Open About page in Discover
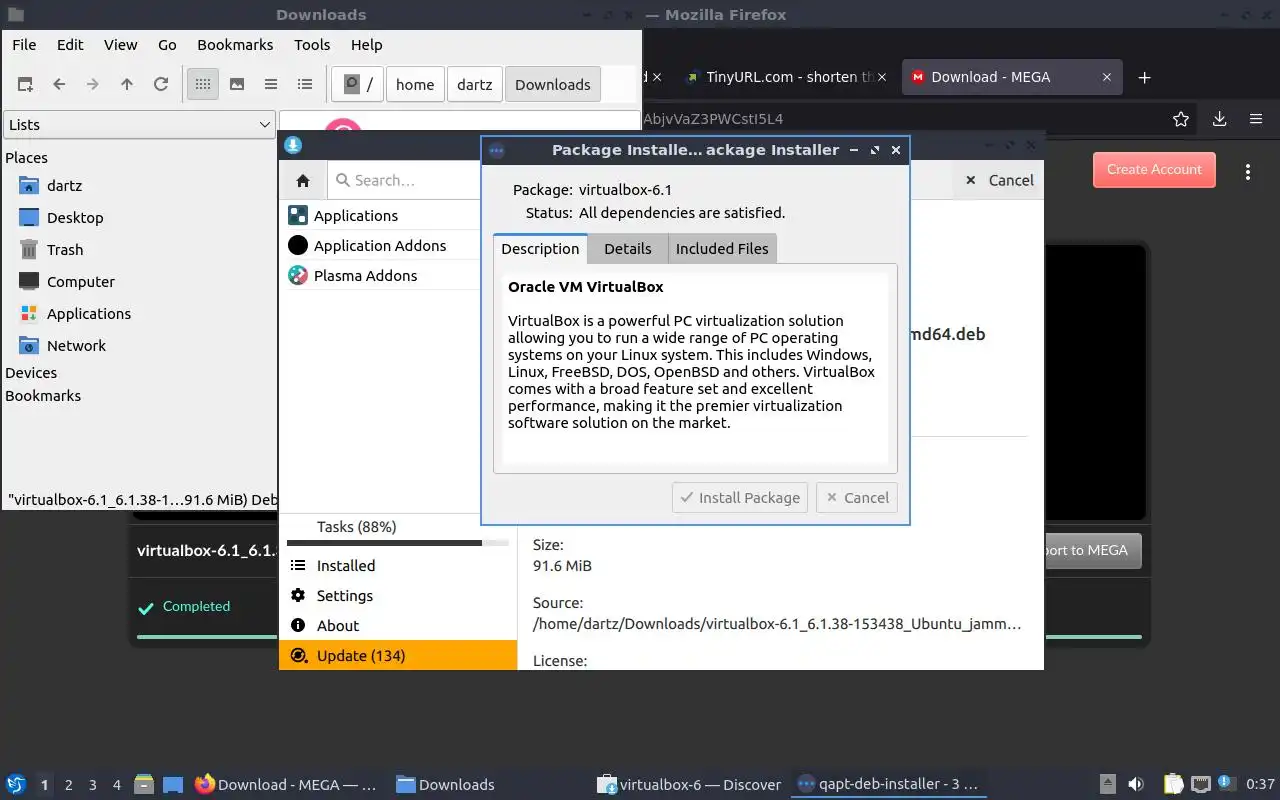This screenshot has width=1280, height=800. [398, 626]
